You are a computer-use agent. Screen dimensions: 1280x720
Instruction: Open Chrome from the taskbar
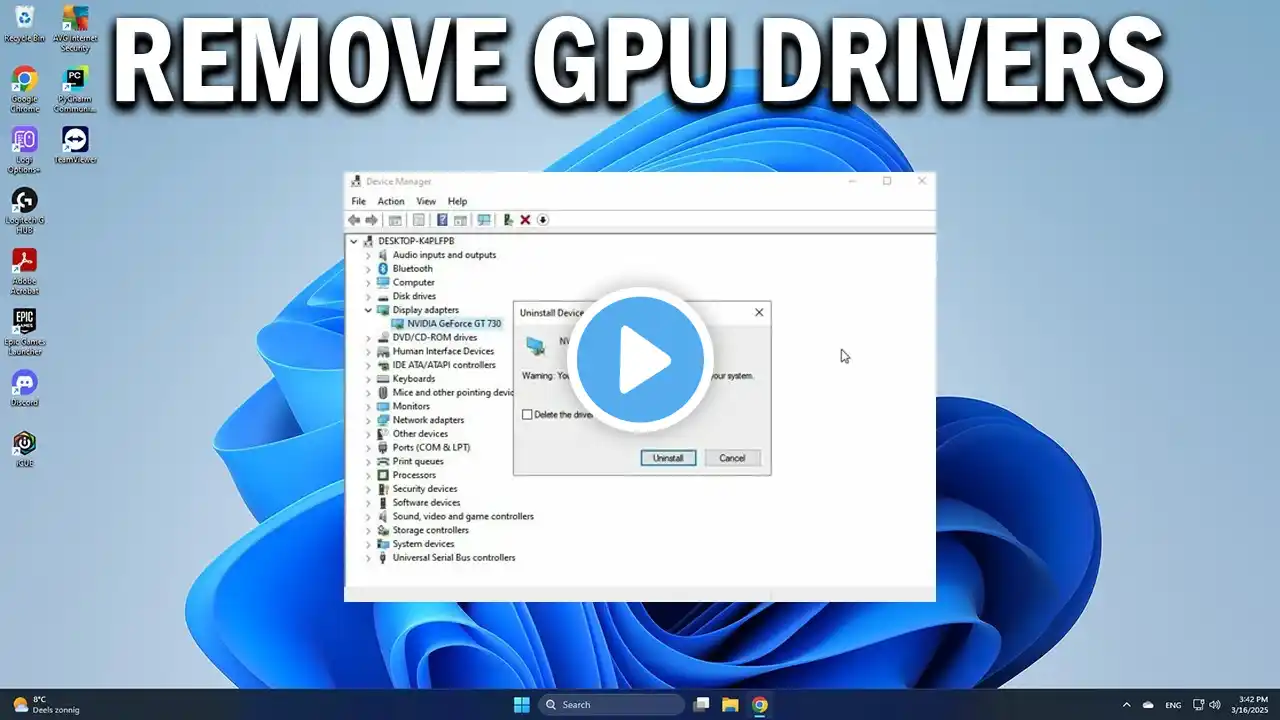[759, 705]
